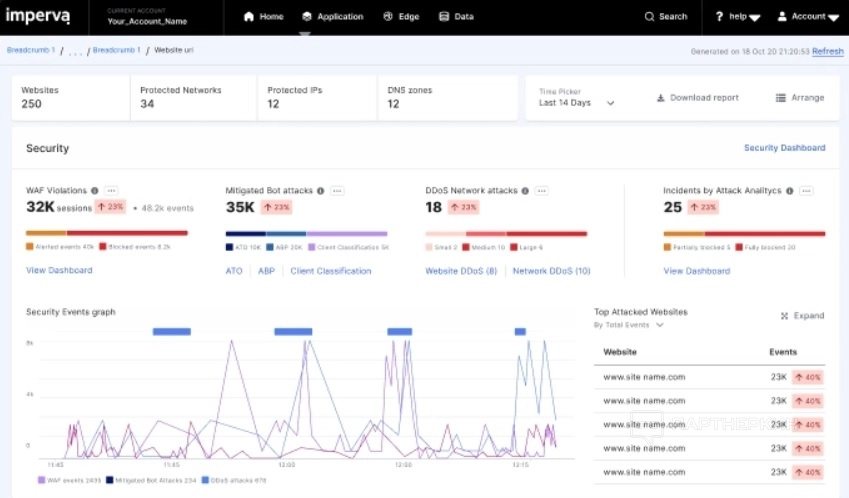Image resolution: width=849 pixels, height=498 pixels.
Task: Open the Security Dashboard link
Action: pyautogui.click(x=784, y=148)
